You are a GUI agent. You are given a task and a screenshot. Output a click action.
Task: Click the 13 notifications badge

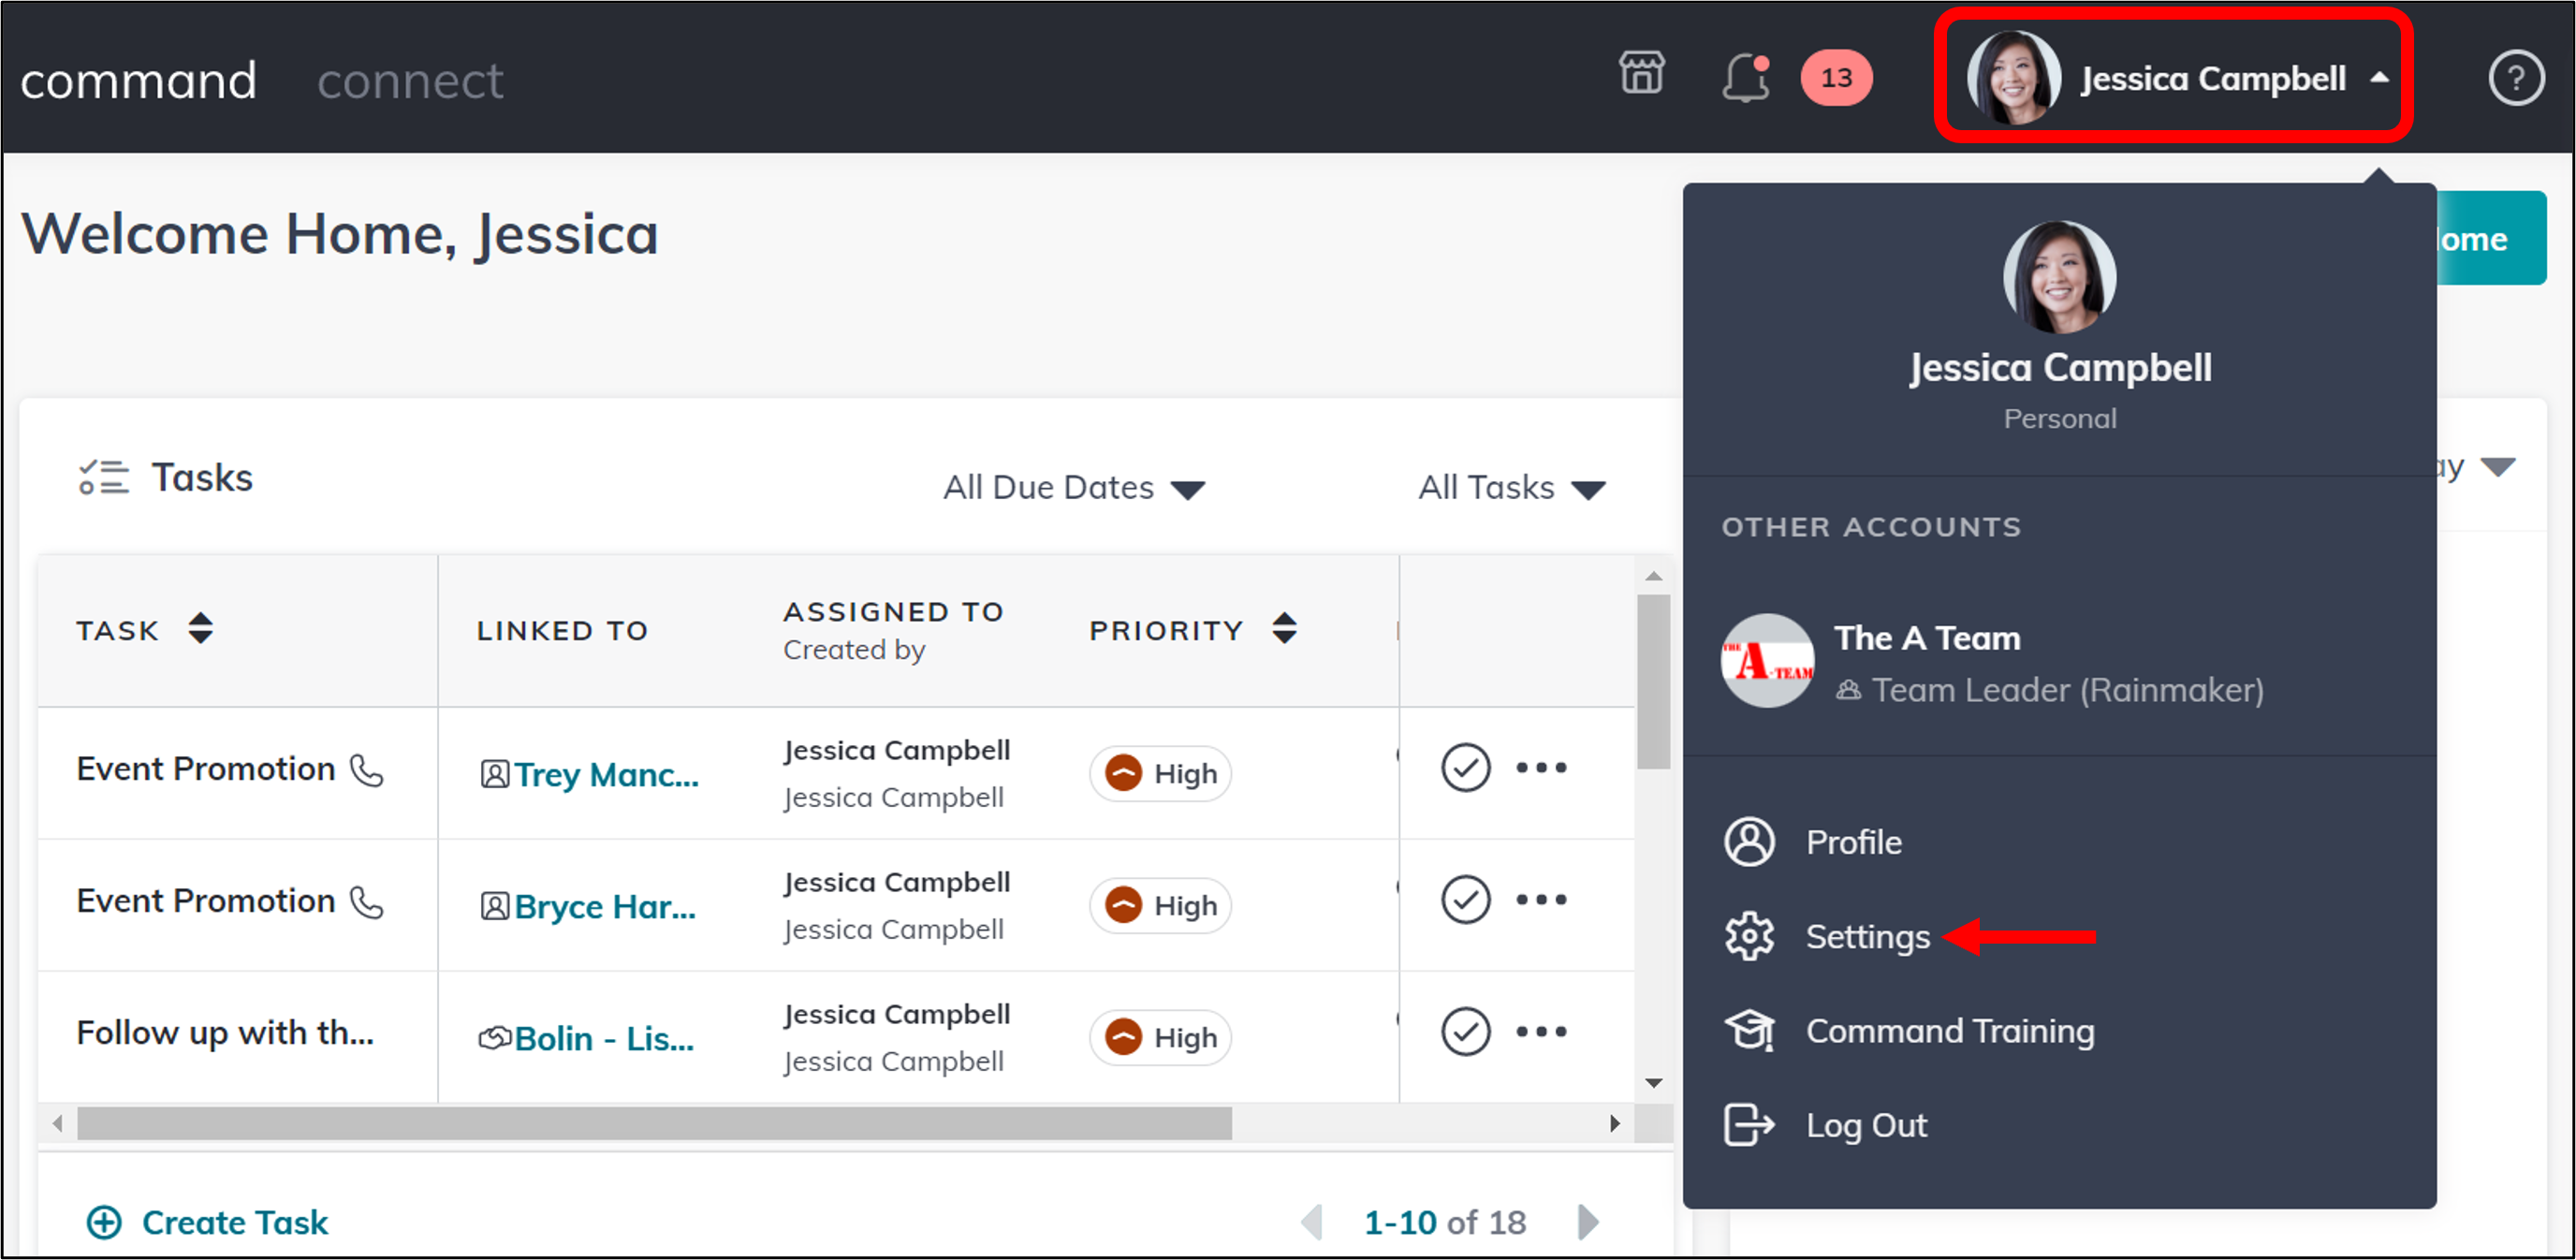click(1836, 77)
